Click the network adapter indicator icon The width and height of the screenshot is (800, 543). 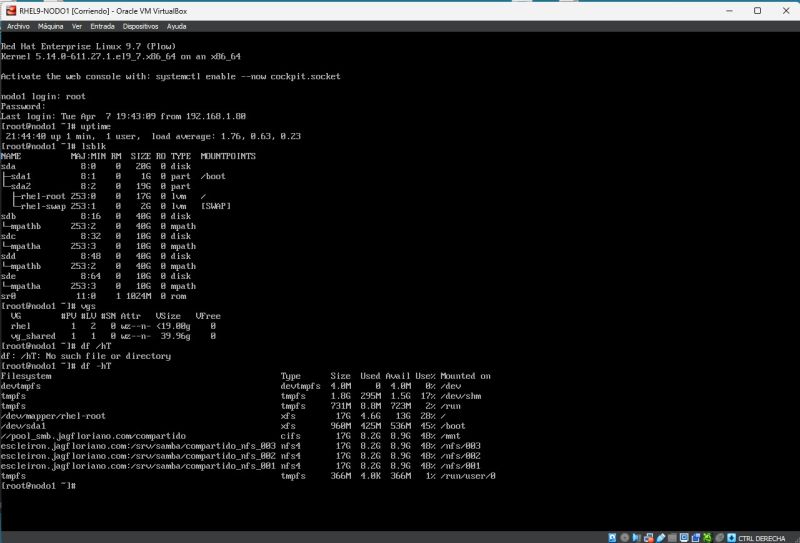click(649, 537)
